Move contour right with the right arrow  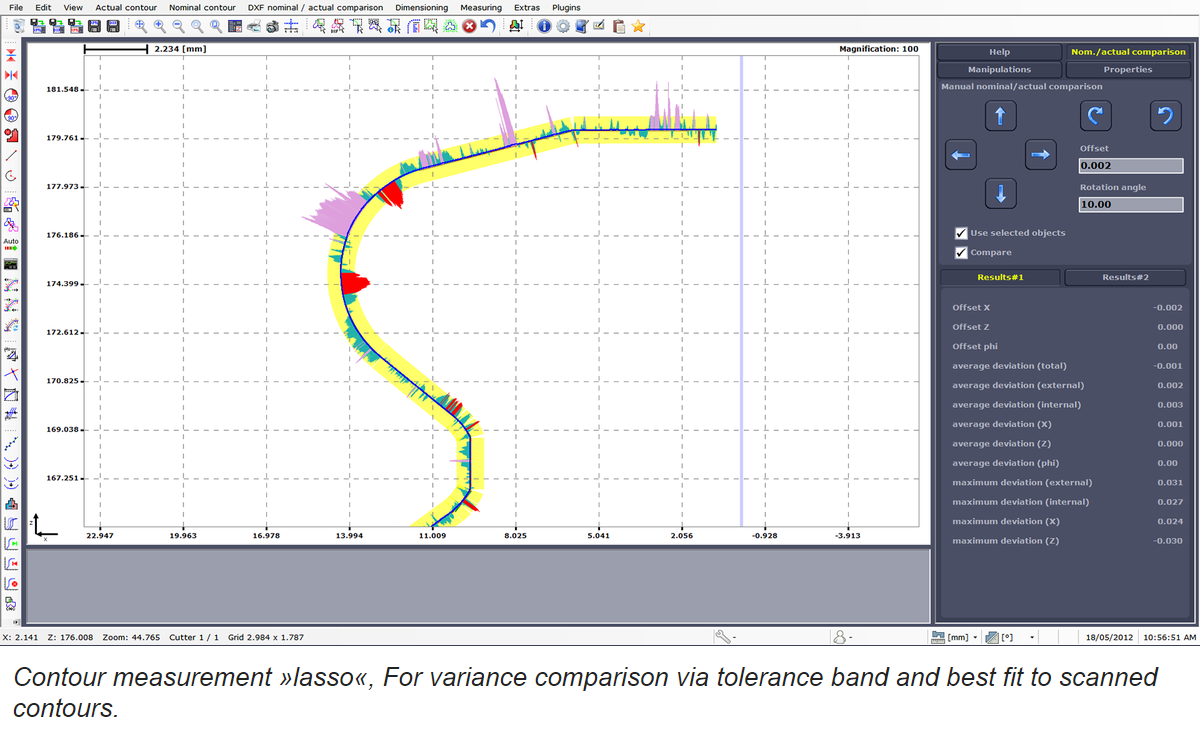[1040, 155]
